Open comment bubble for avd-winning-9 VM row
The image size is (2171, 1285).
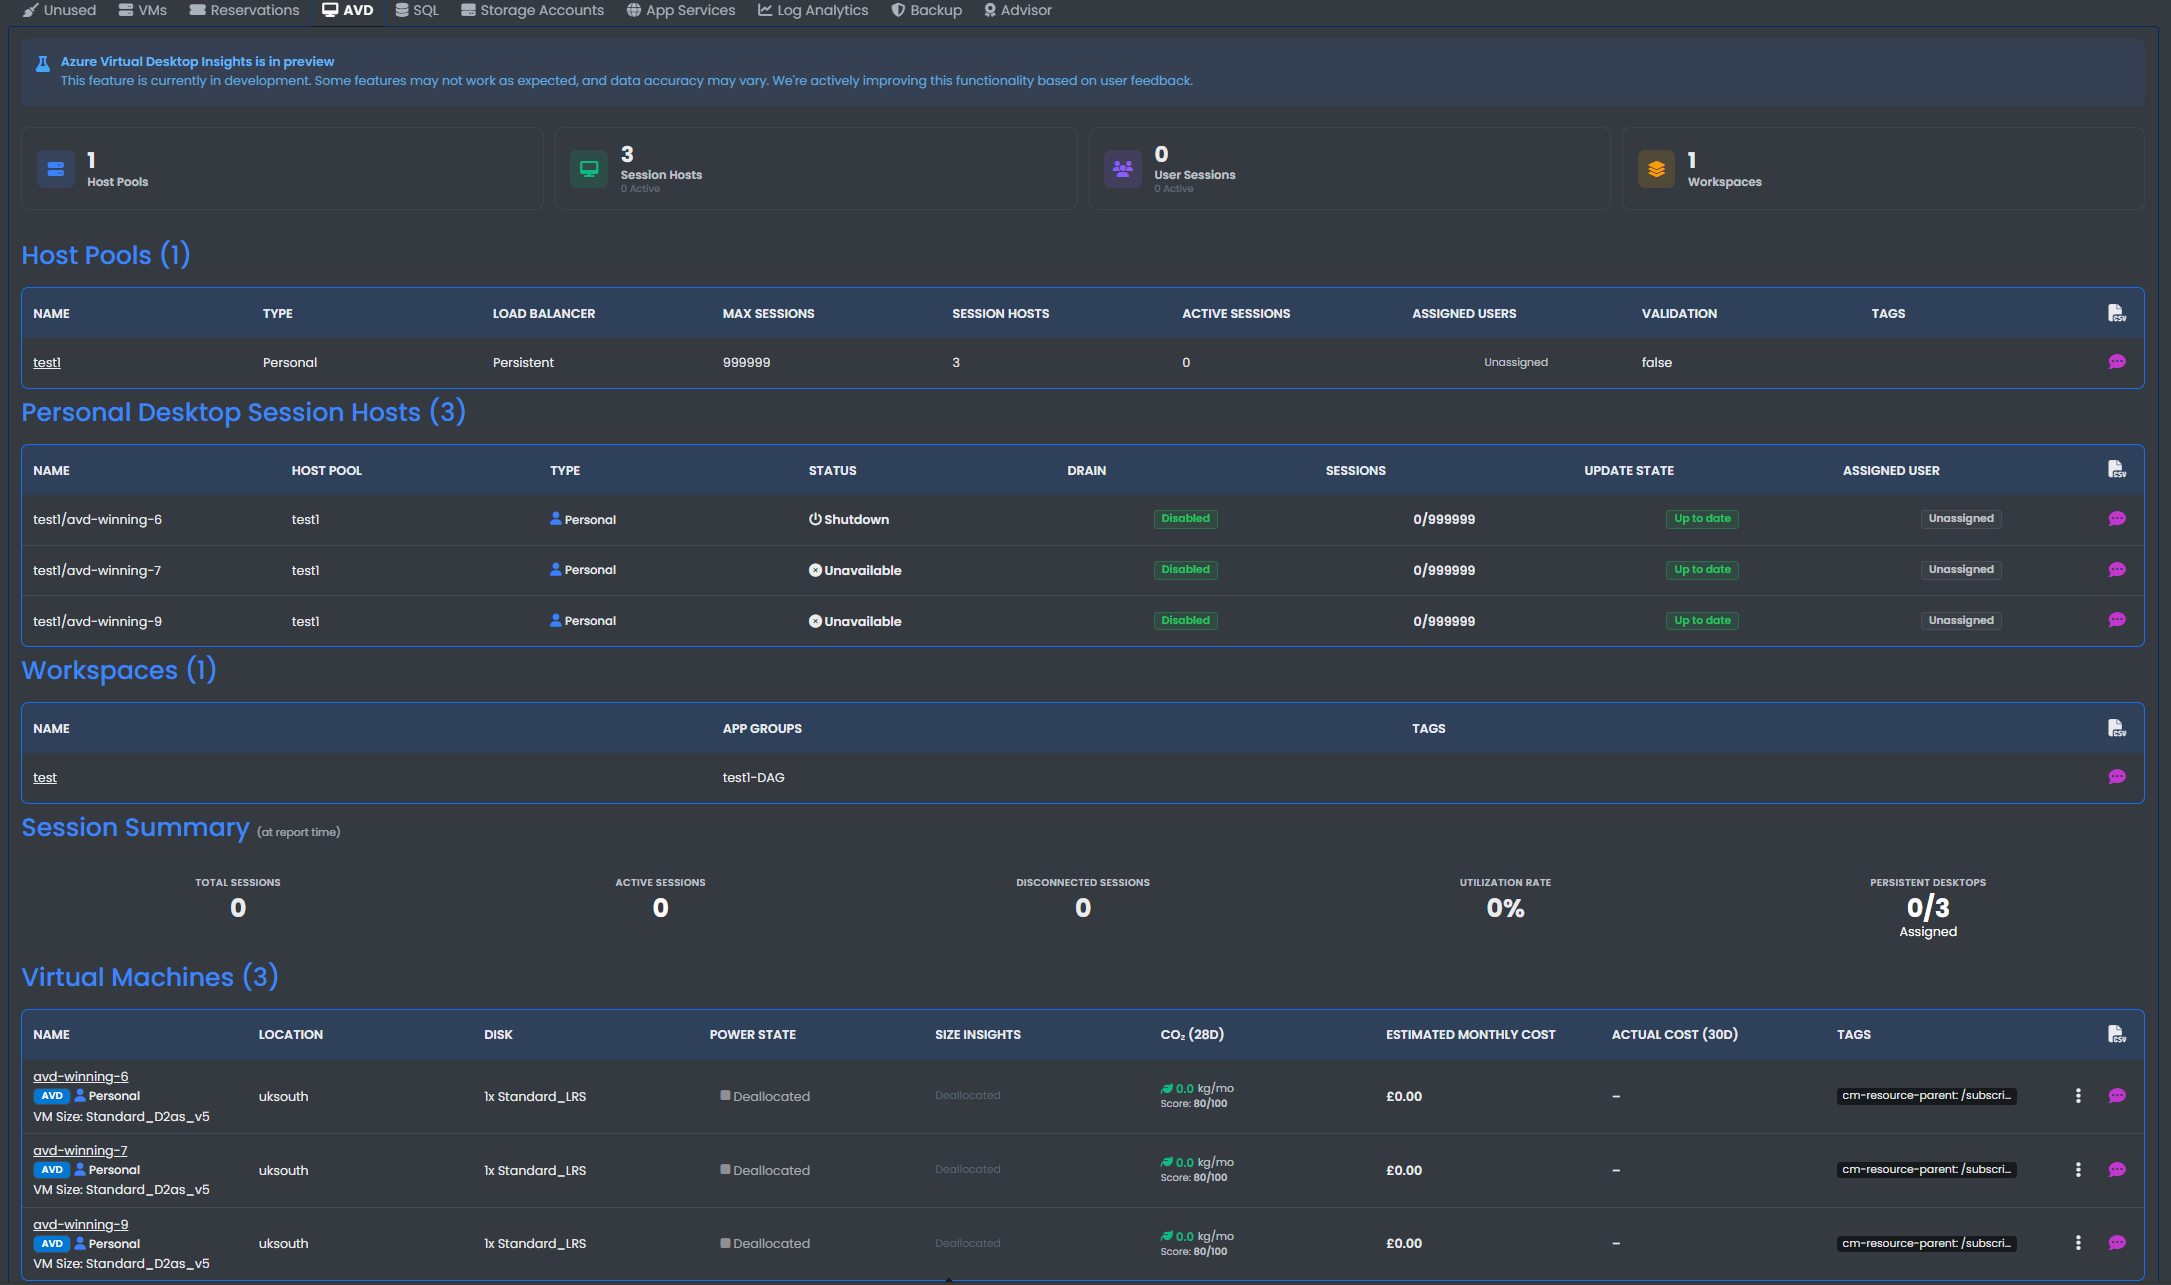[x=2117, y=1243]
